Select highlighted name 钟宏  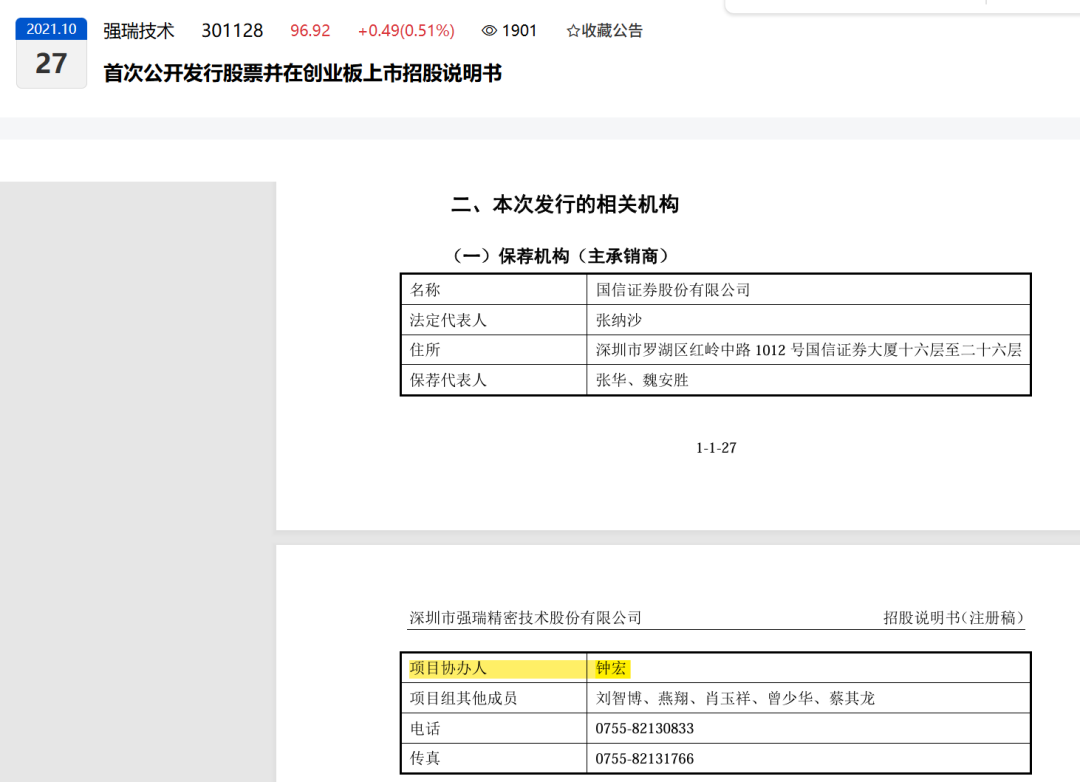[x=612, y=668]
